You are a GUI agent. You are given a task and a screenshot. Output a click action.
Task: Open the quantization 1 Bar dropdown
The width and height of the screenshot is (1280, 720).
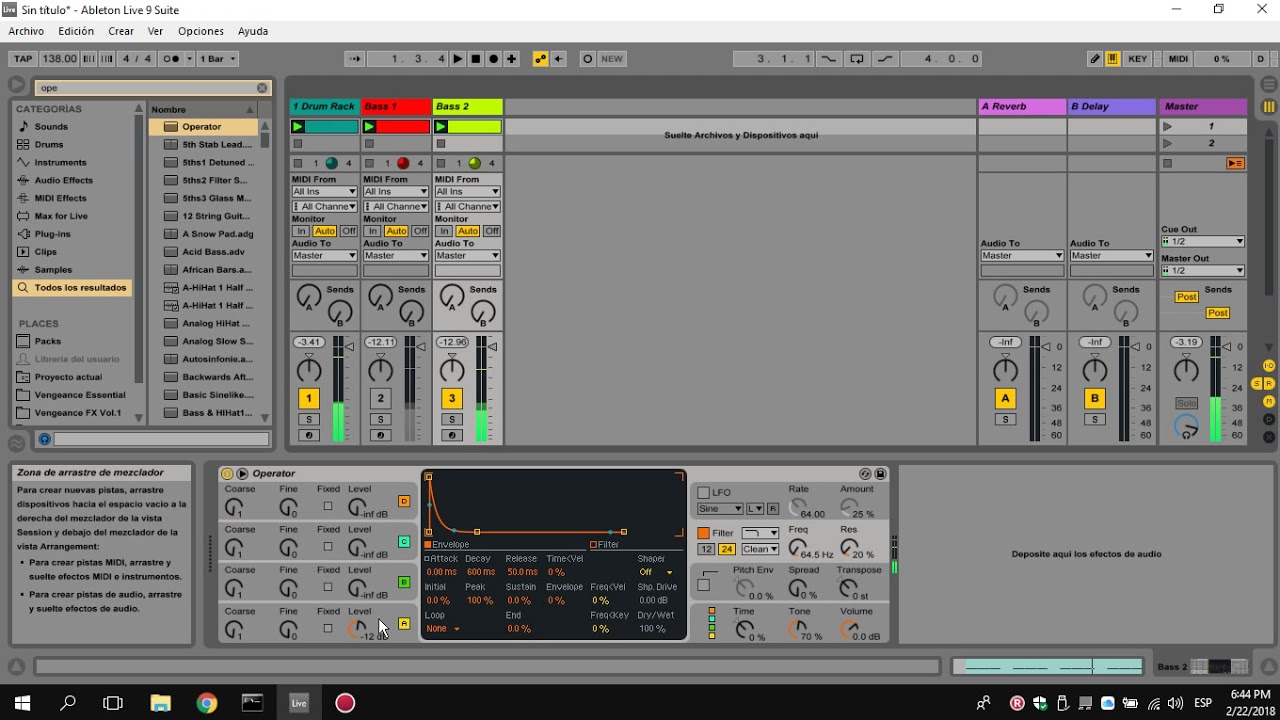pyautogui.click(x=218, y=59)
